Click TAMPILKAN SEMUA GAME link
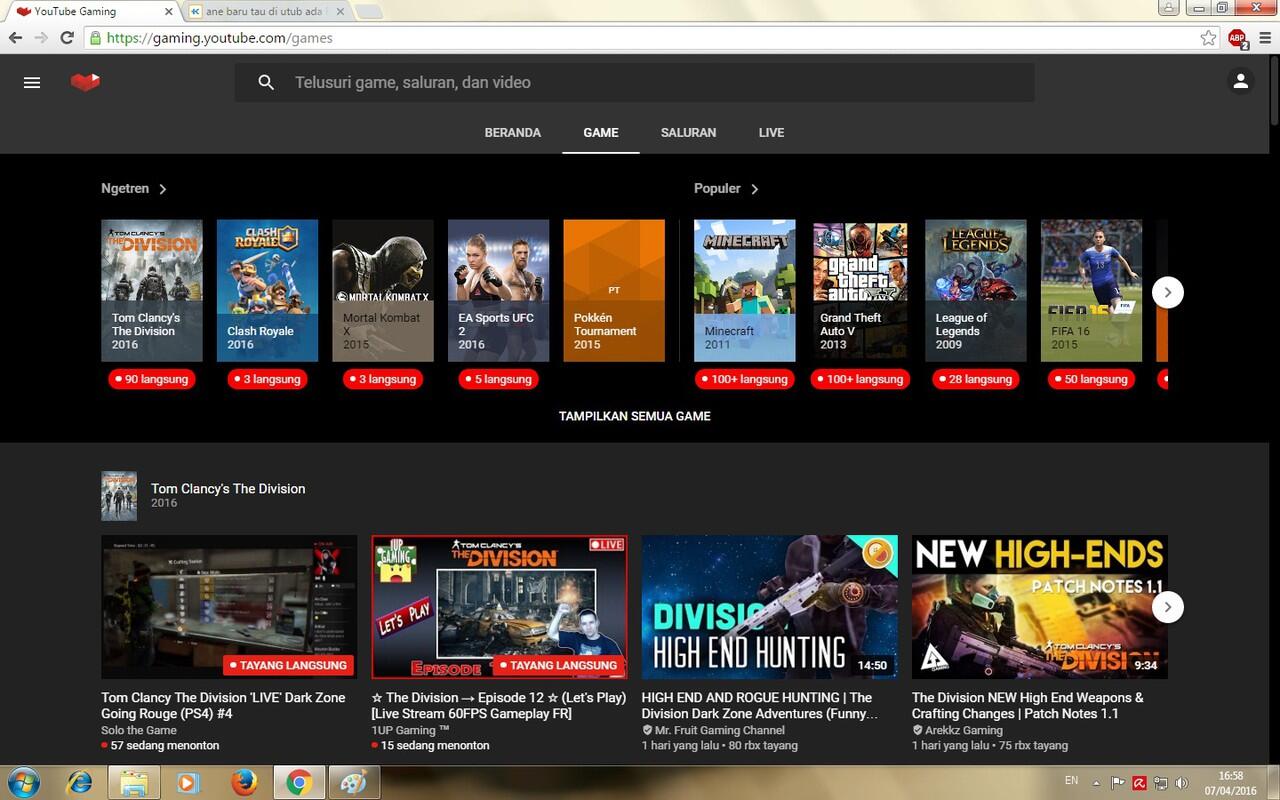 [635, 416]
